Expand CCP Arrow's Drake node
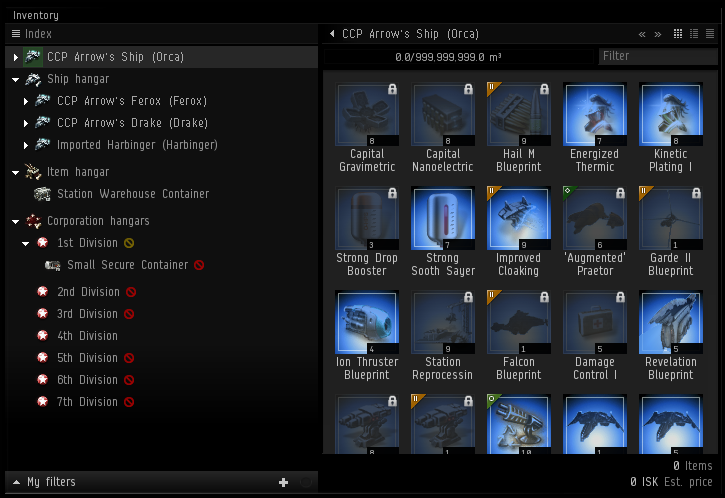The image size is (725, 498). pos(26,123)
